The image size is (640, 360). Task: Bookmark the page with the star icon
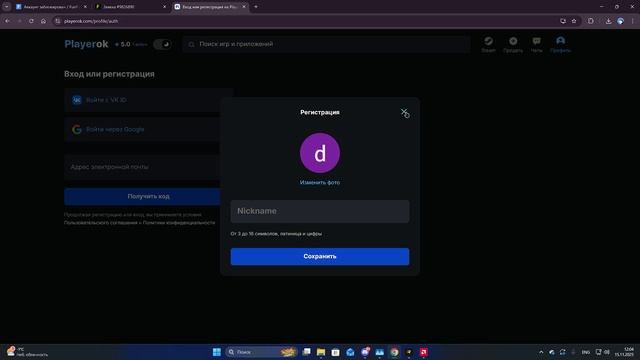pos(574,21)
